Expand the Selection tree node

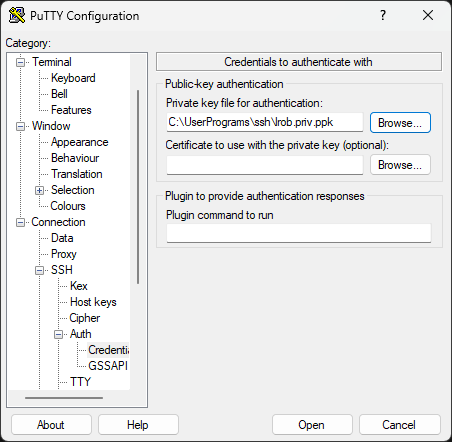pos(39,190)
